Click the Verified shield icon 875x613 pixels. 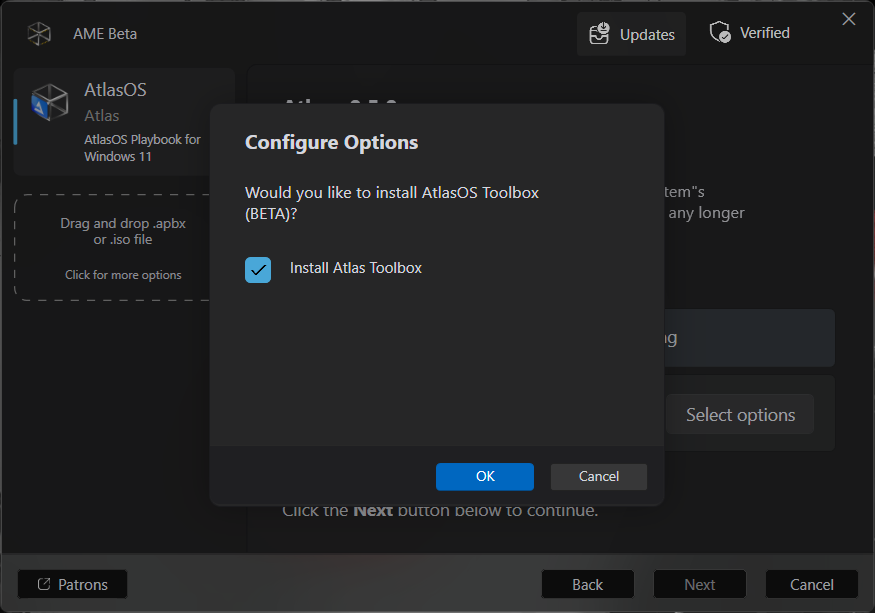click(720, 33)
